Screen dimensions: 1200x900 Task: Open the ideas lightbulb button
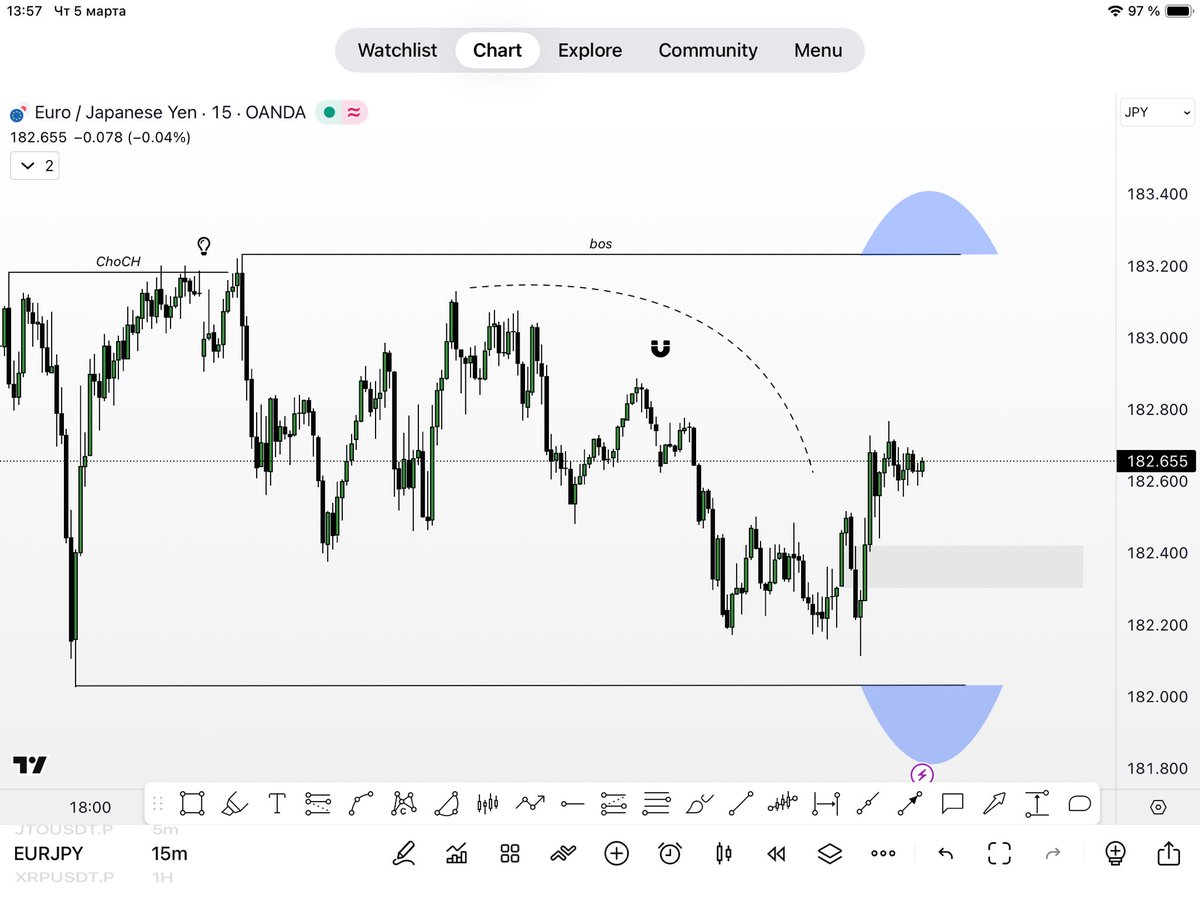1115,853
